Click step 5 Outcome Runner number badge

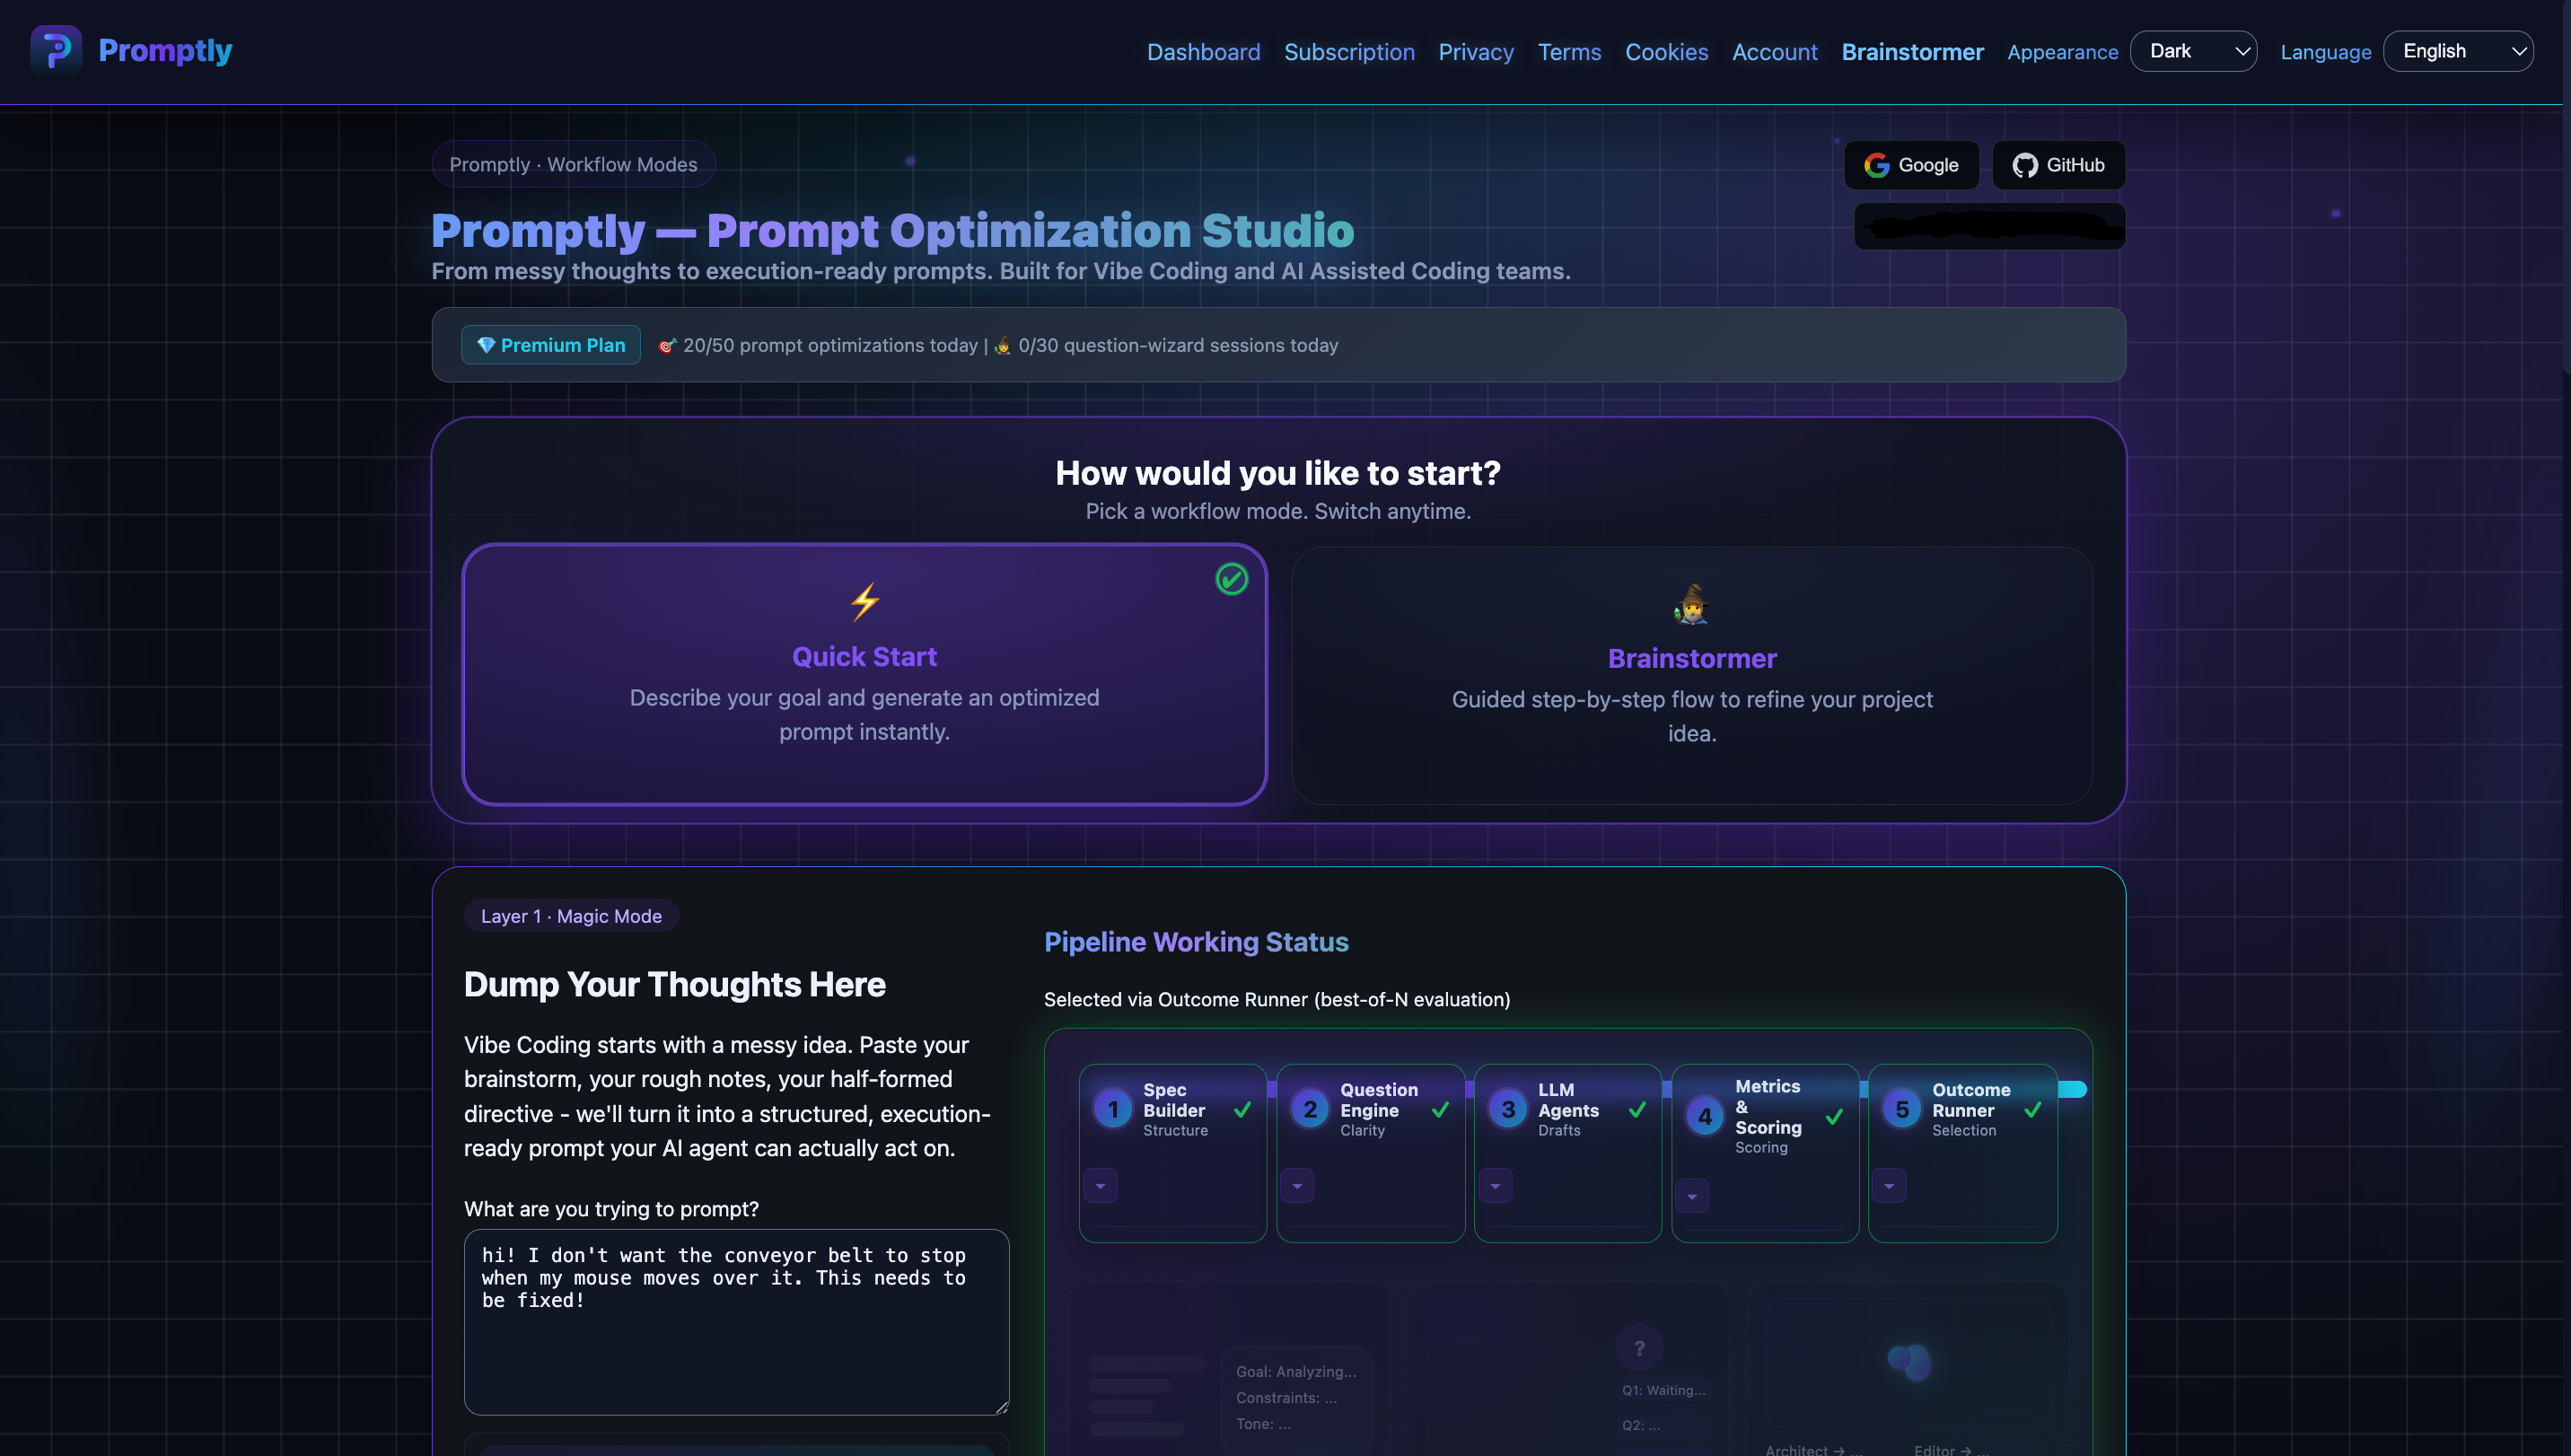(1901, 1109)
